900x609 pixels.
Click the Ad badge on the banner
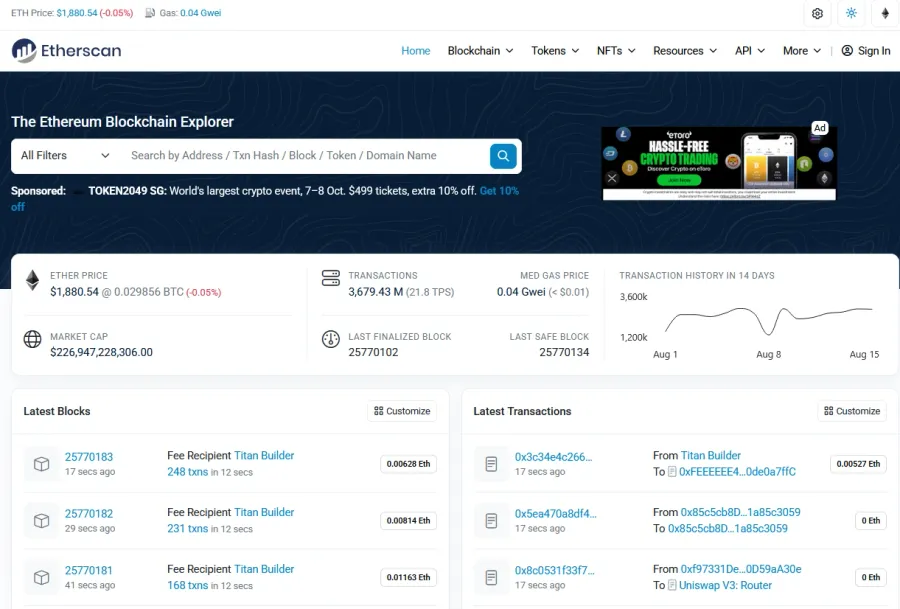(x=820, y=127)
